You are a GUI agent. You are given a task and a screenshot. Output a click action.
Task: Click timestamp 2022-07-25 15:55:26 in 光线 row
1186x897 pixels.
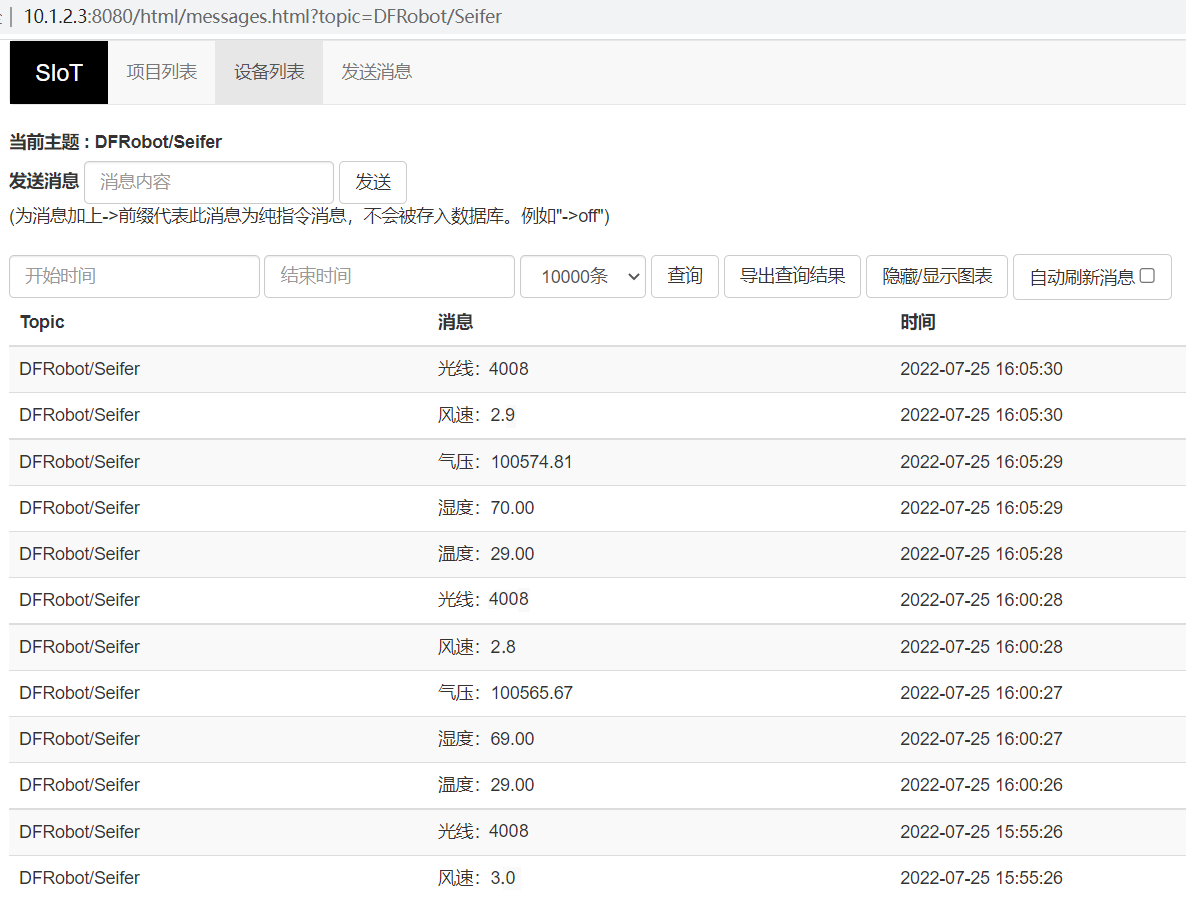click(x=981, y=832)
